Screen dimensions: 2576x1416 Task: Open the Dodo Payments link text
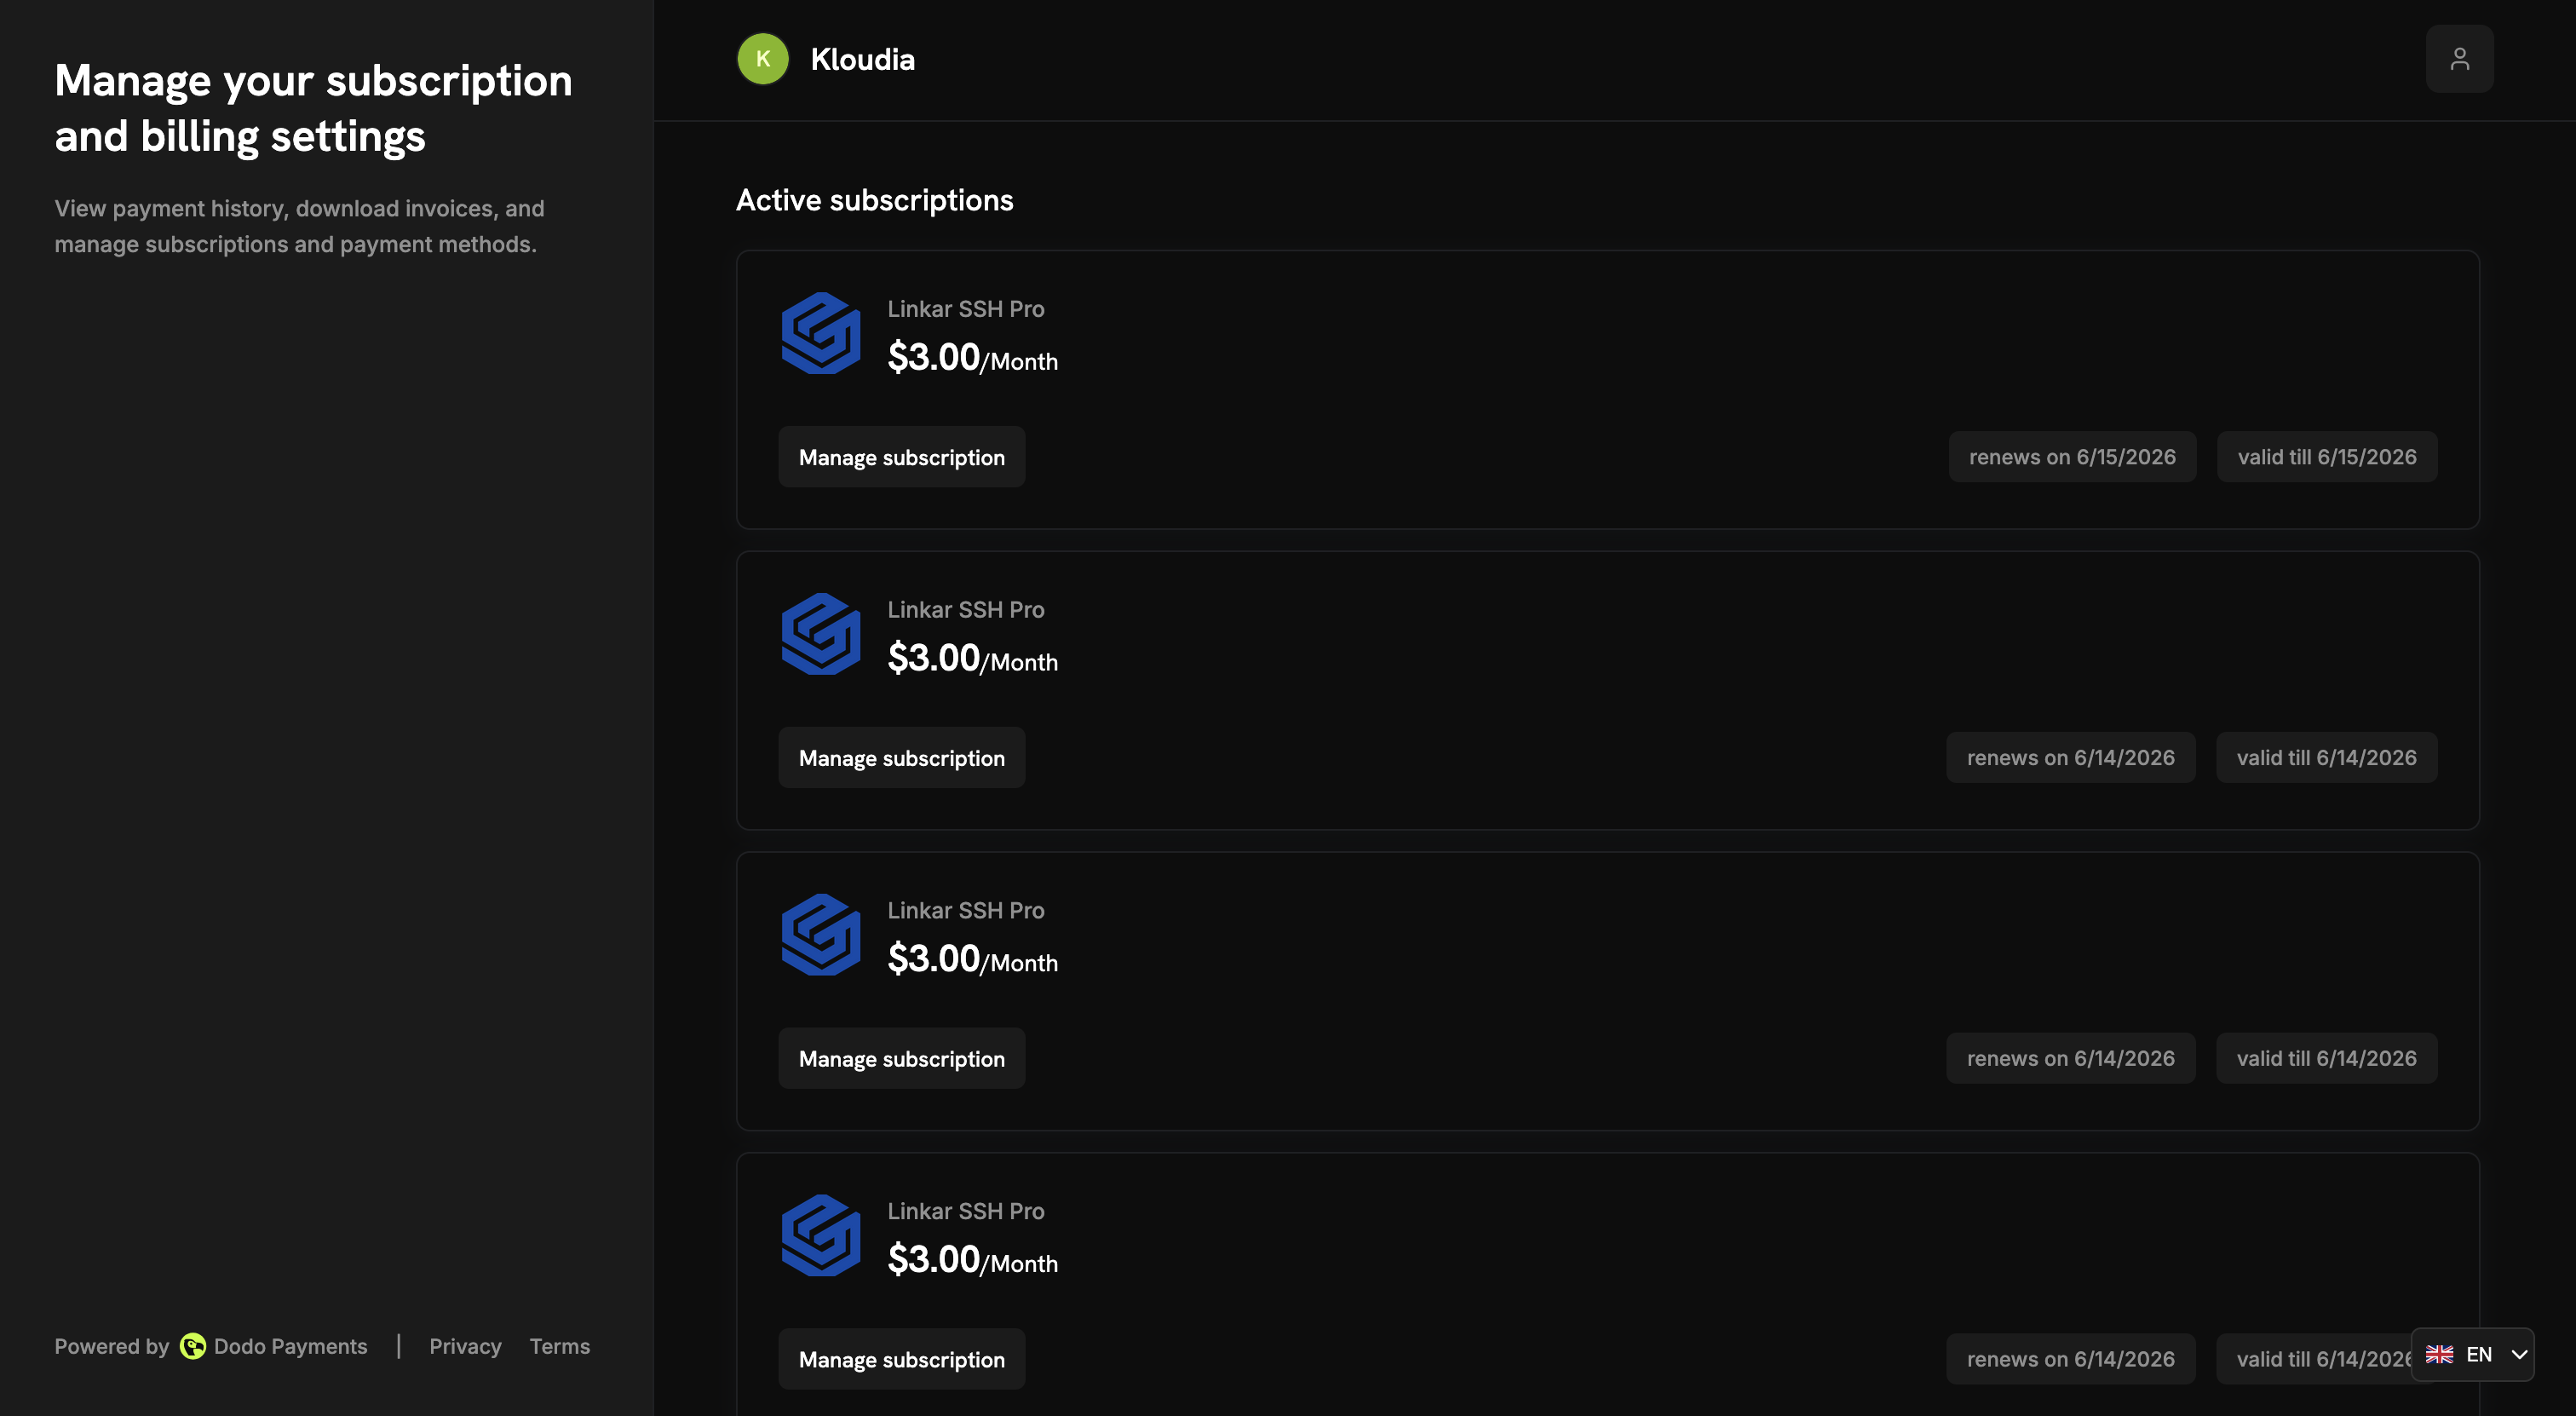click(x=290, y=1346)
